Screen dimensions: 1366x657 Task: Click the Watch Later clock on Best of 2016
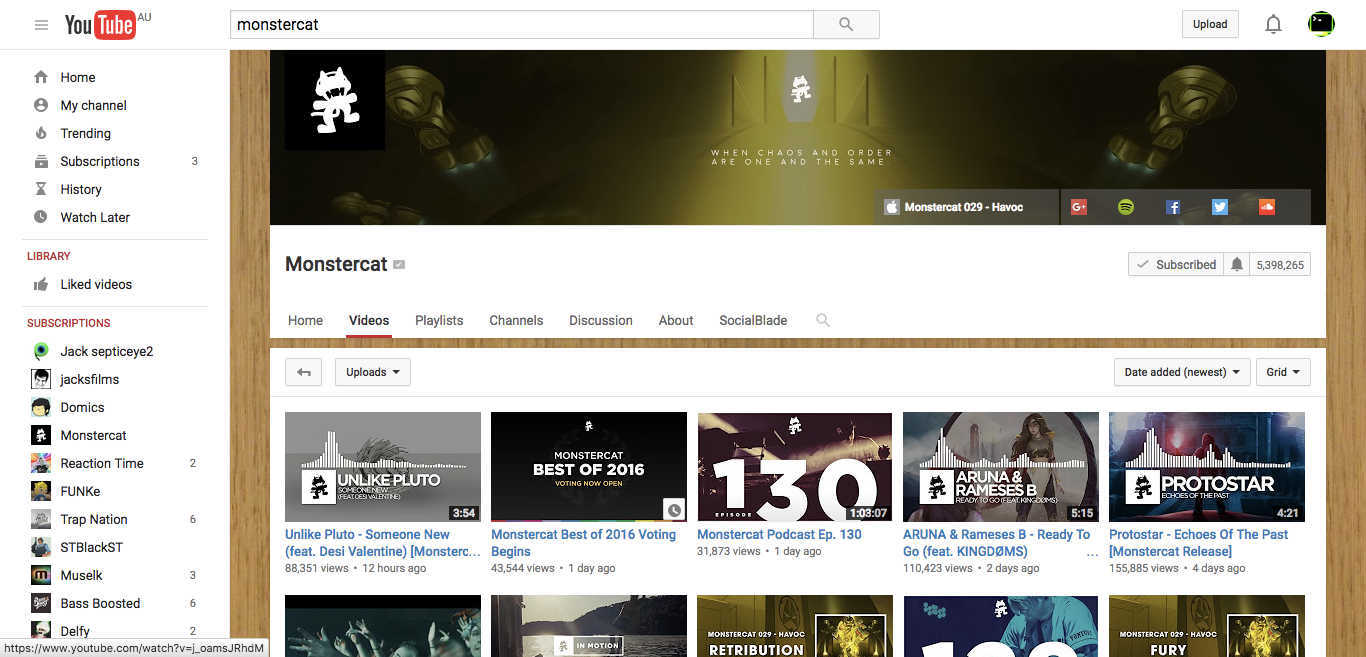(674, 510)
